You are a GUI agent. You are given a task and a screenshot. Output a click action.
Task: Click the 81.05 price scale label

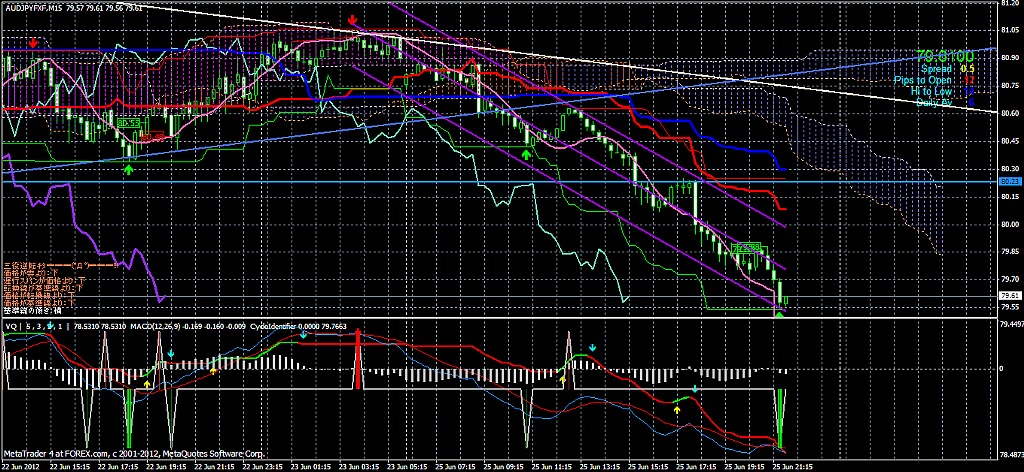1008,30
